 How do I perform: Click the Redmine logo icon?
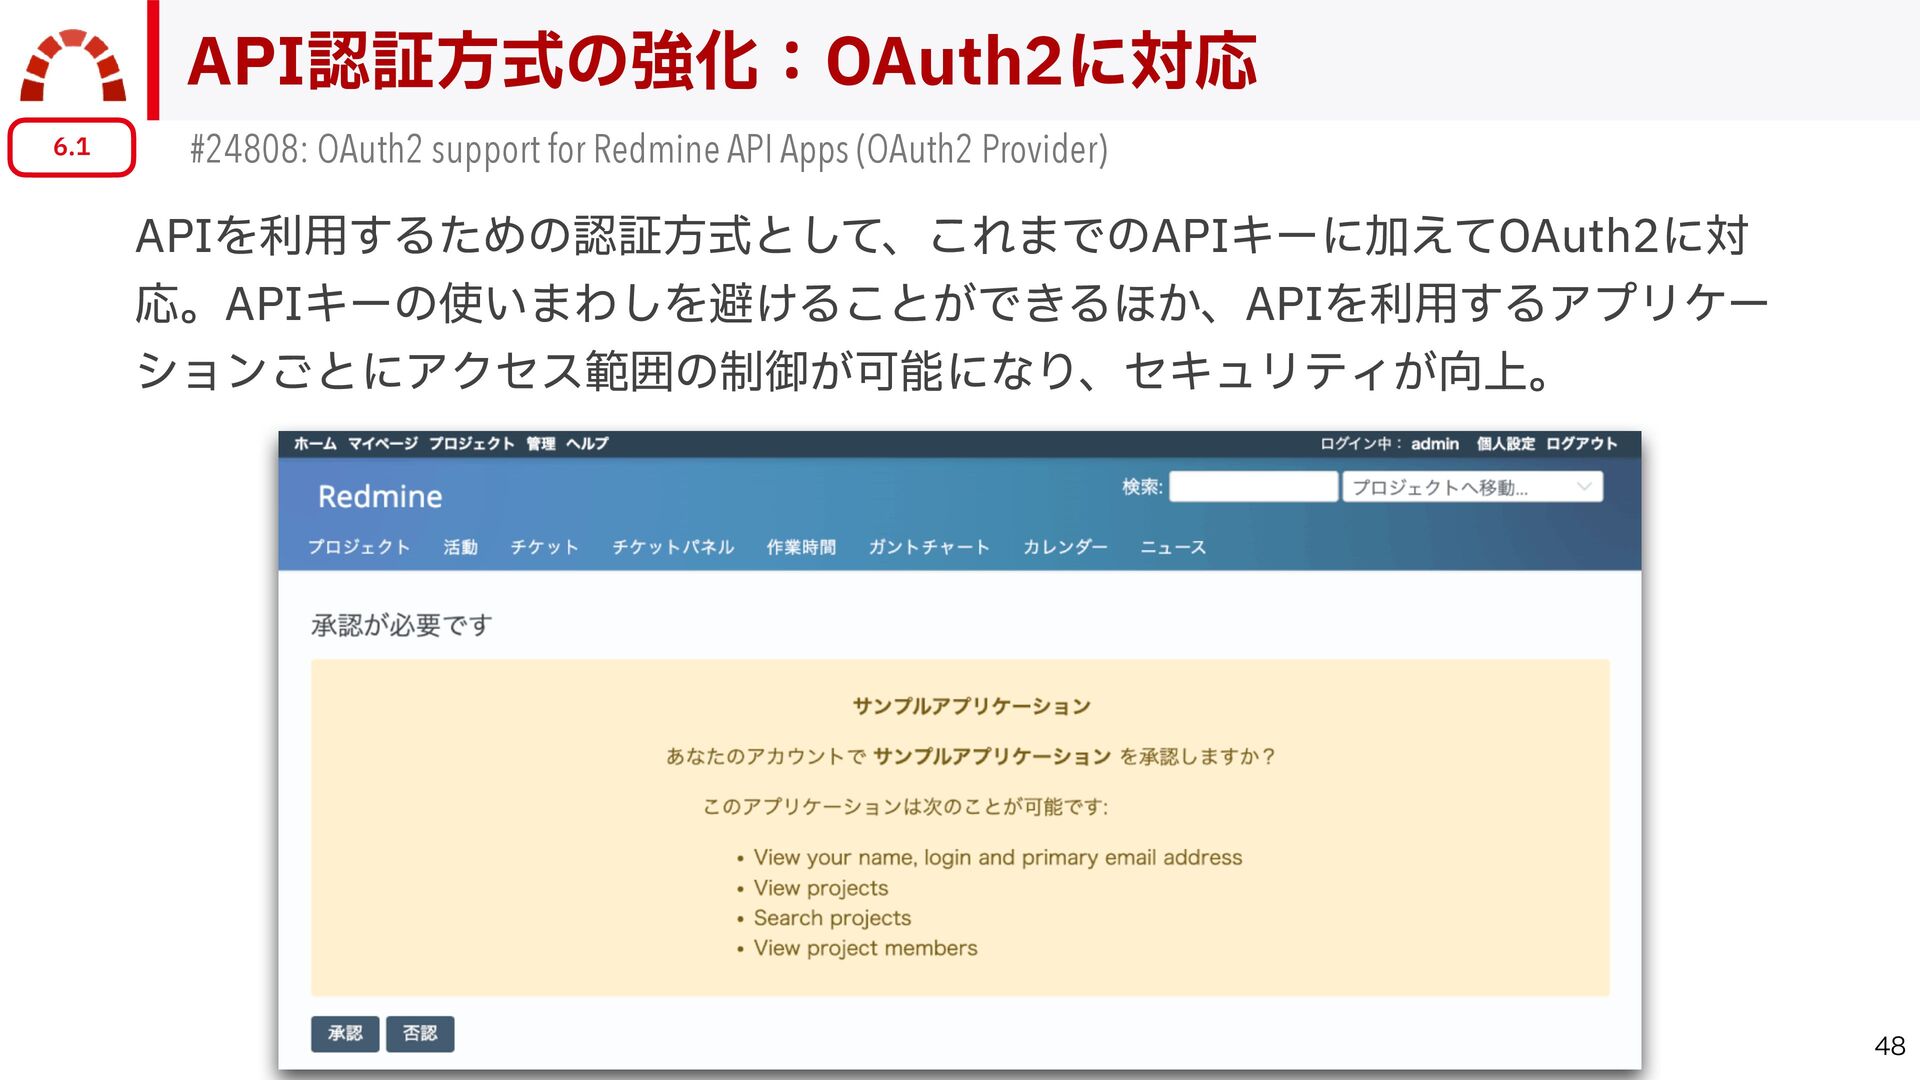point(73,66)
